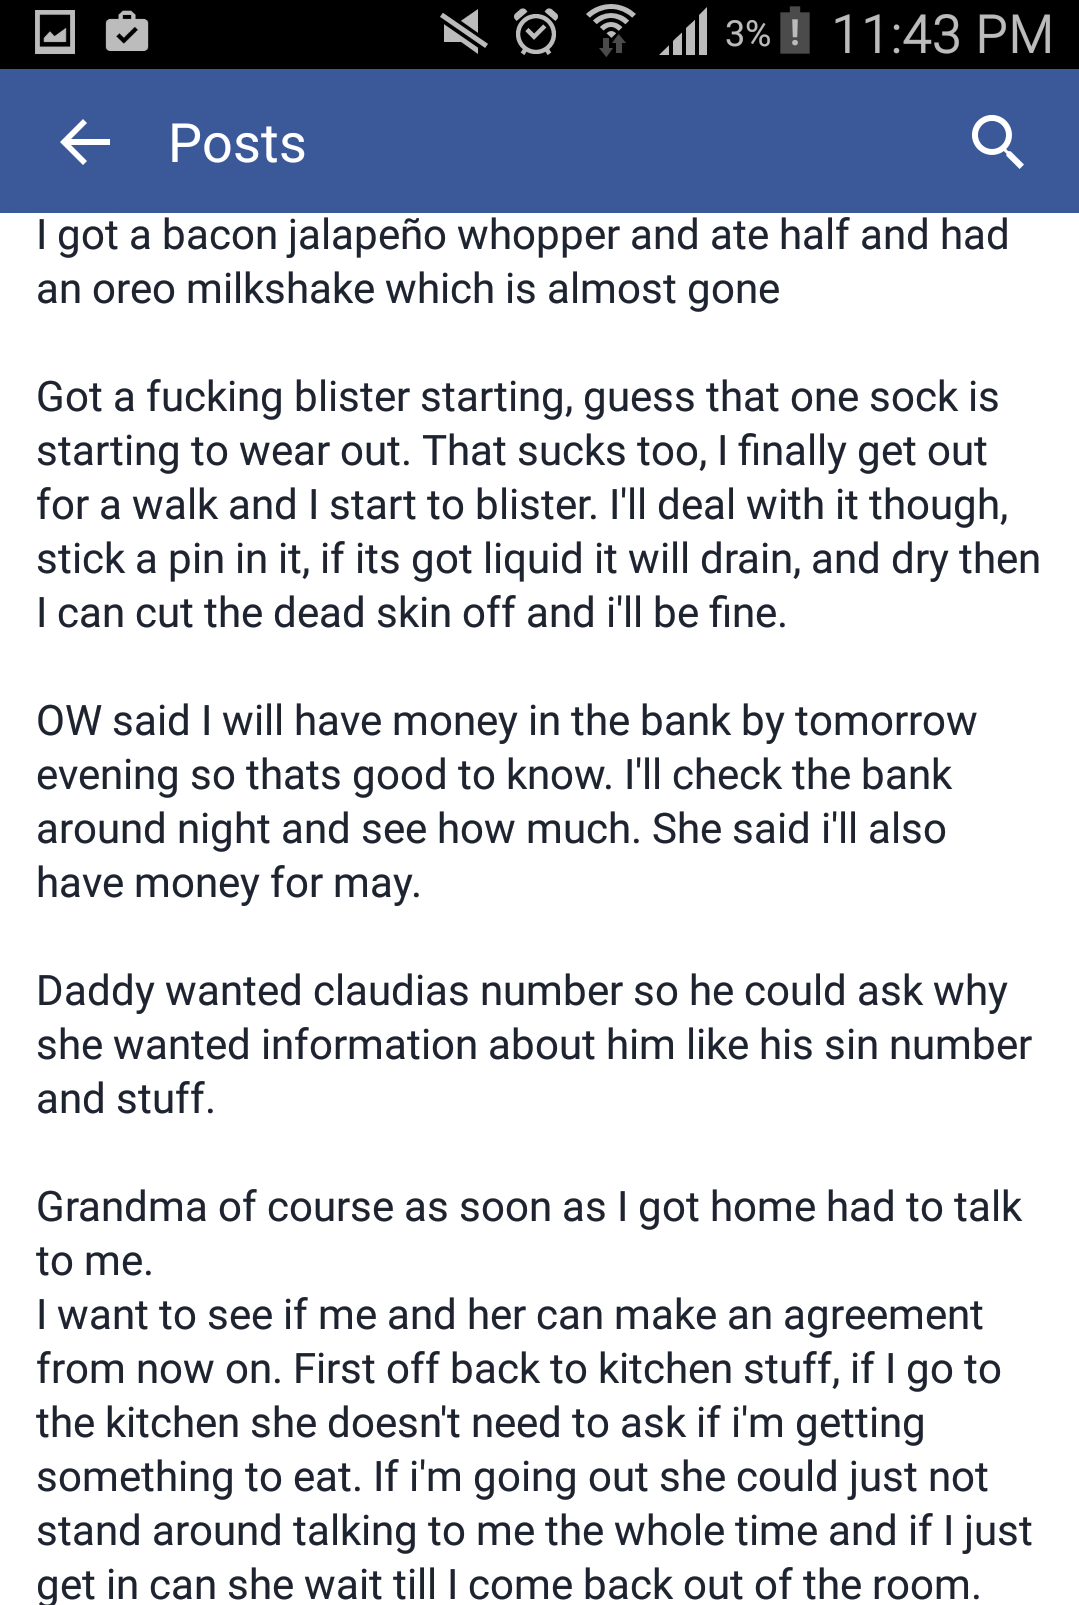Tap the image notification icon in status bar
This screenshot has width=1079, height=1605.
55,33
